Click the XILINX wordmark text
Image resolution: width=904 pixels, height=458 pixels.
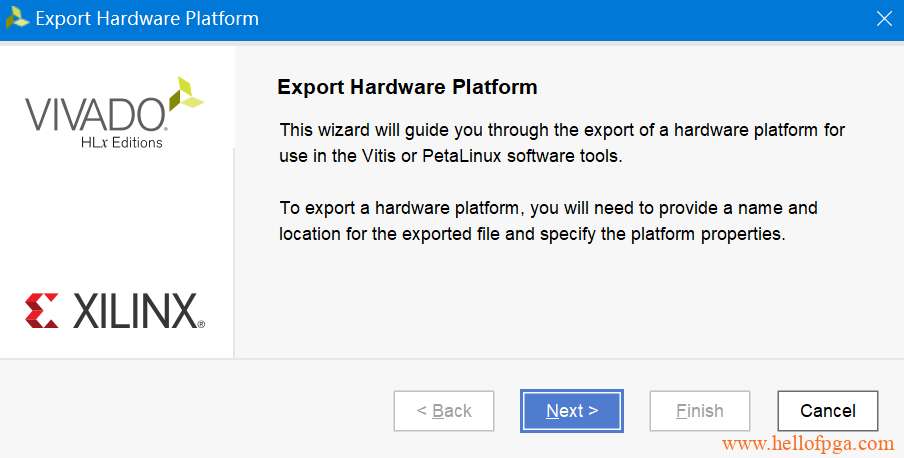coord(135,311)
